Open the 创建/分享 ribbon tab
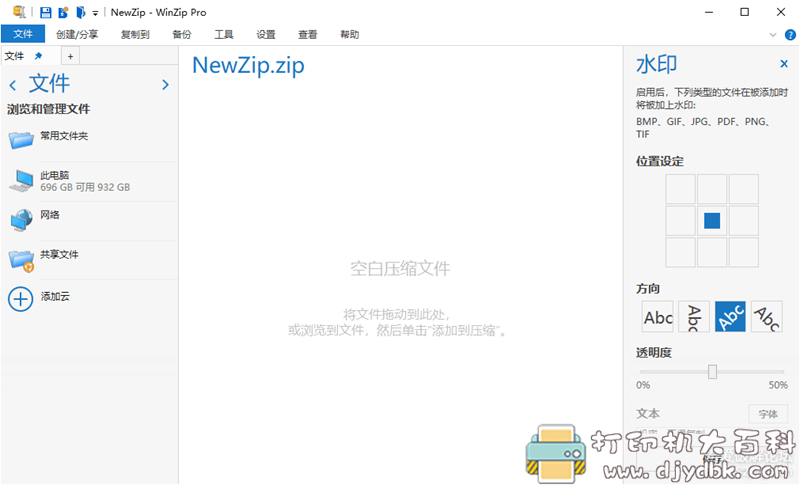 (77, 35)
